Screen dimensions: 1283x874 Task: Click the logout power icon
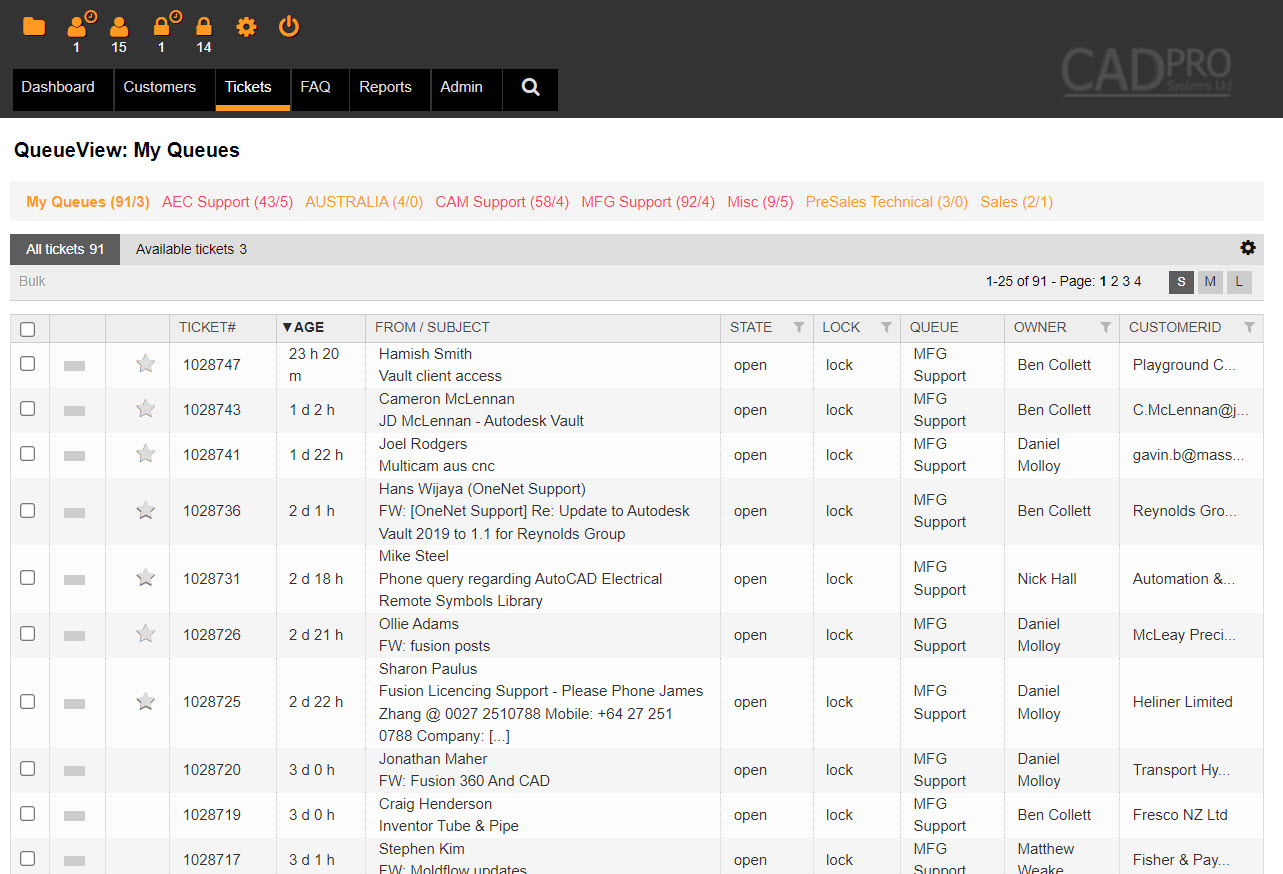[289, 27]
